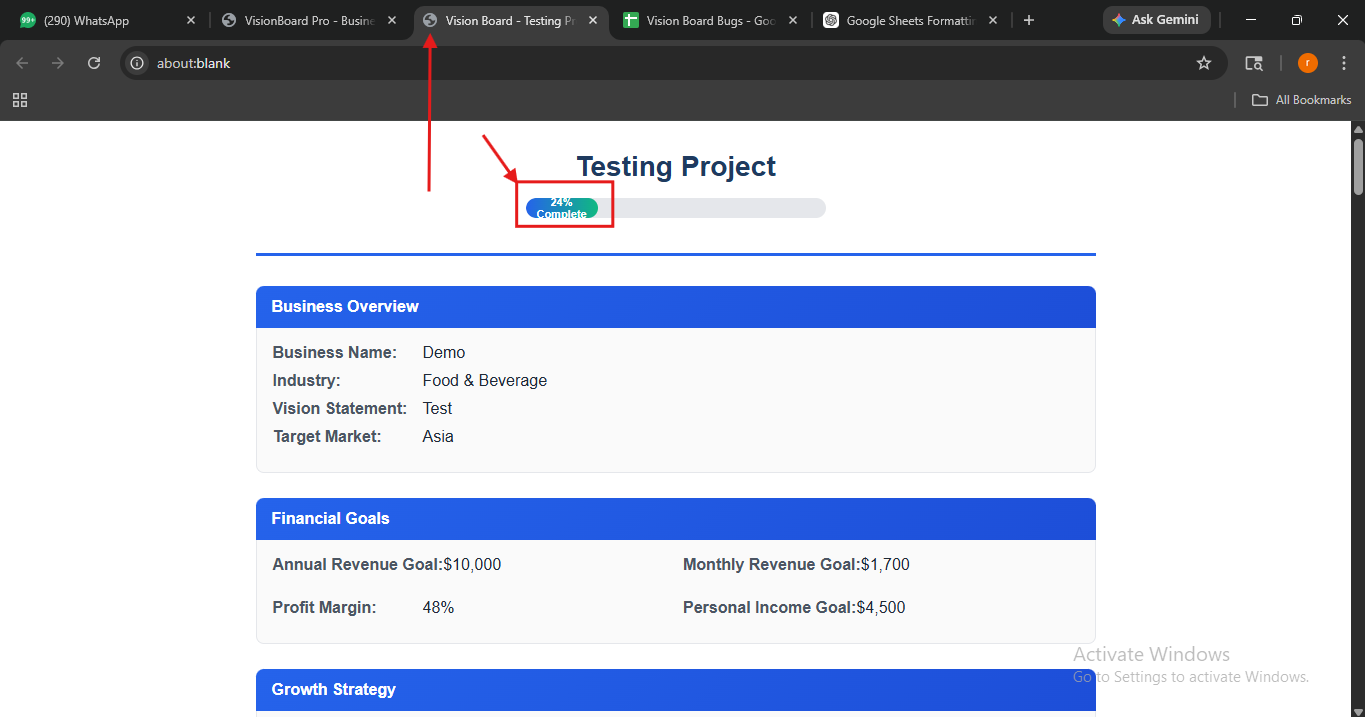Click the $1,700 monthly revenue value
The height and width of the screenshot is (717, 1365).
pyautogui.click(x=885, y=564)
